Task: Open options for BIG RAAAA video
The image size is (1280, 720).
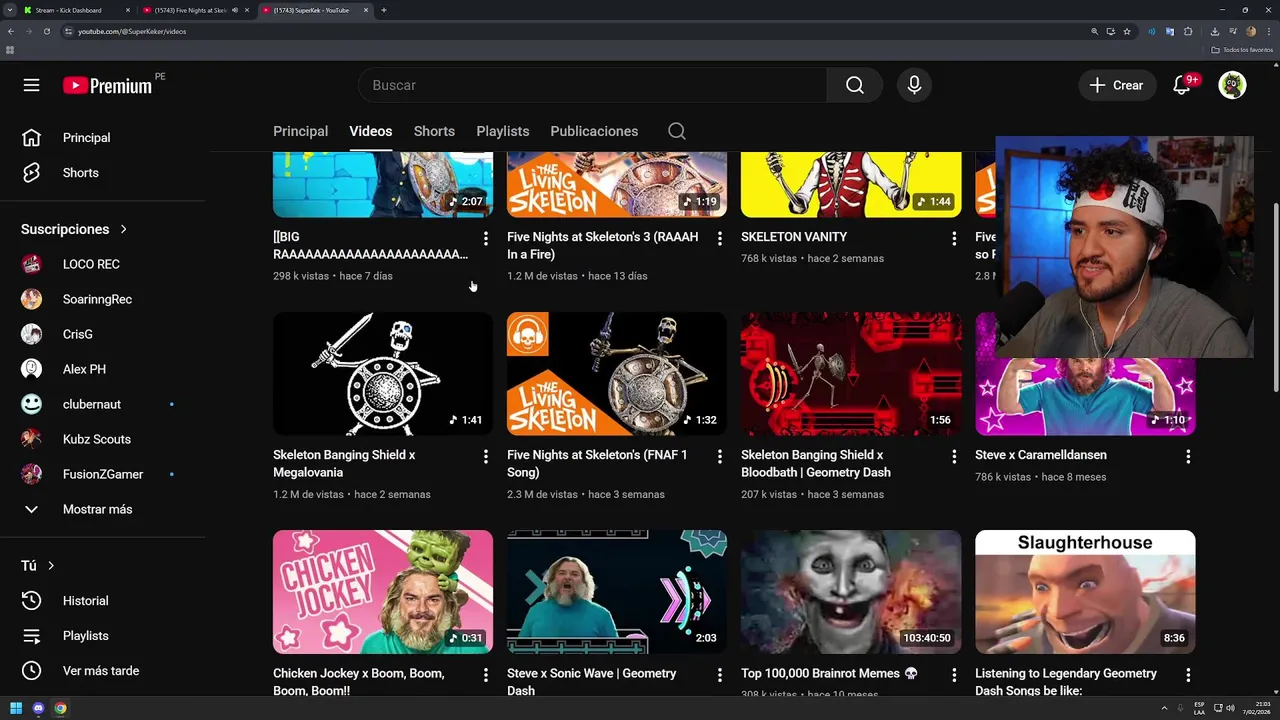Action: pos(486,238)
